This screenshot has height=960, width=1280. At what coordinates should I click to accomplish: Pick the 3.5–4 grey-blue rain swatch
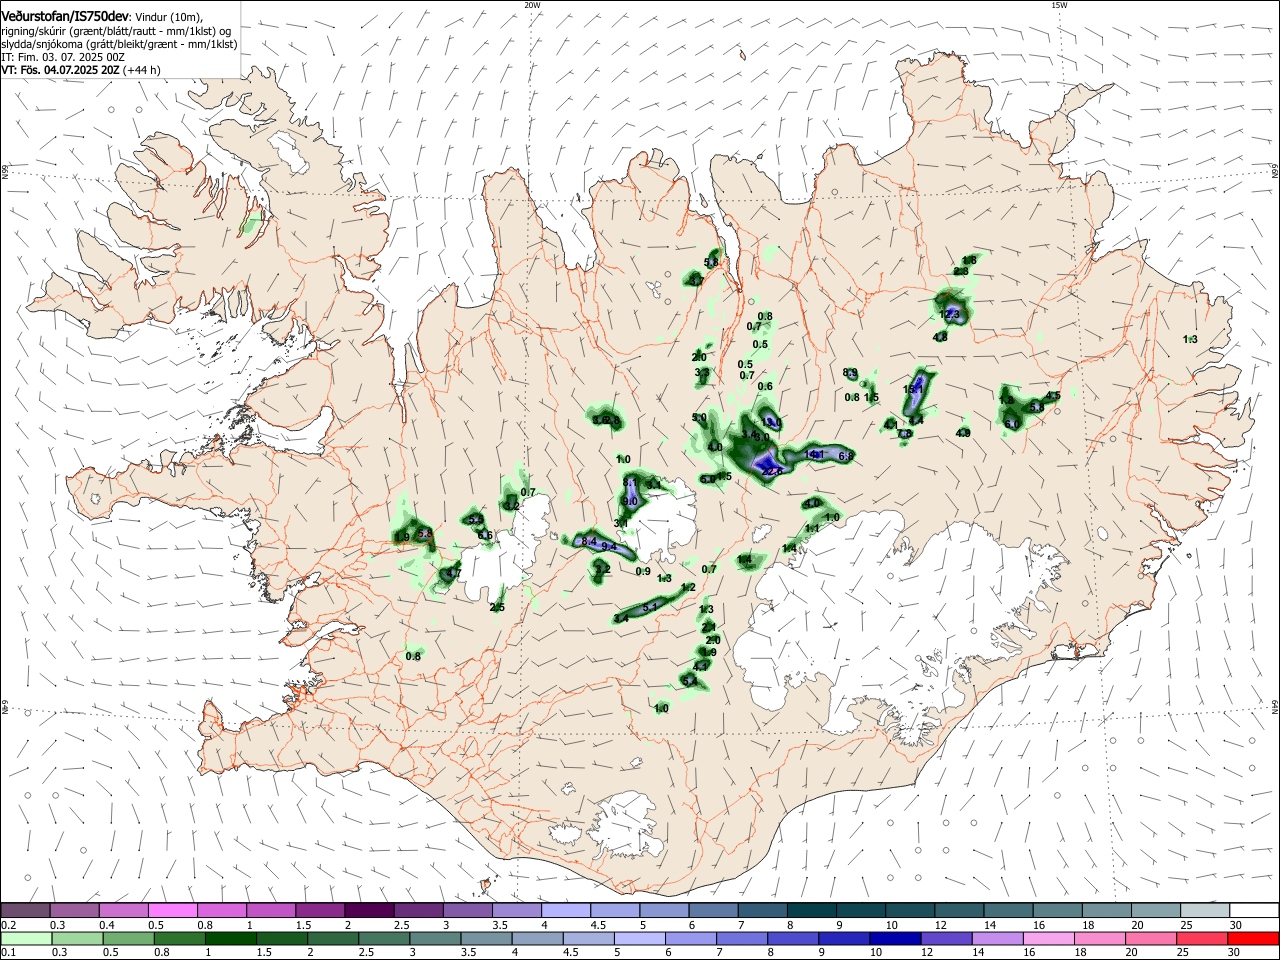point(486,938)
